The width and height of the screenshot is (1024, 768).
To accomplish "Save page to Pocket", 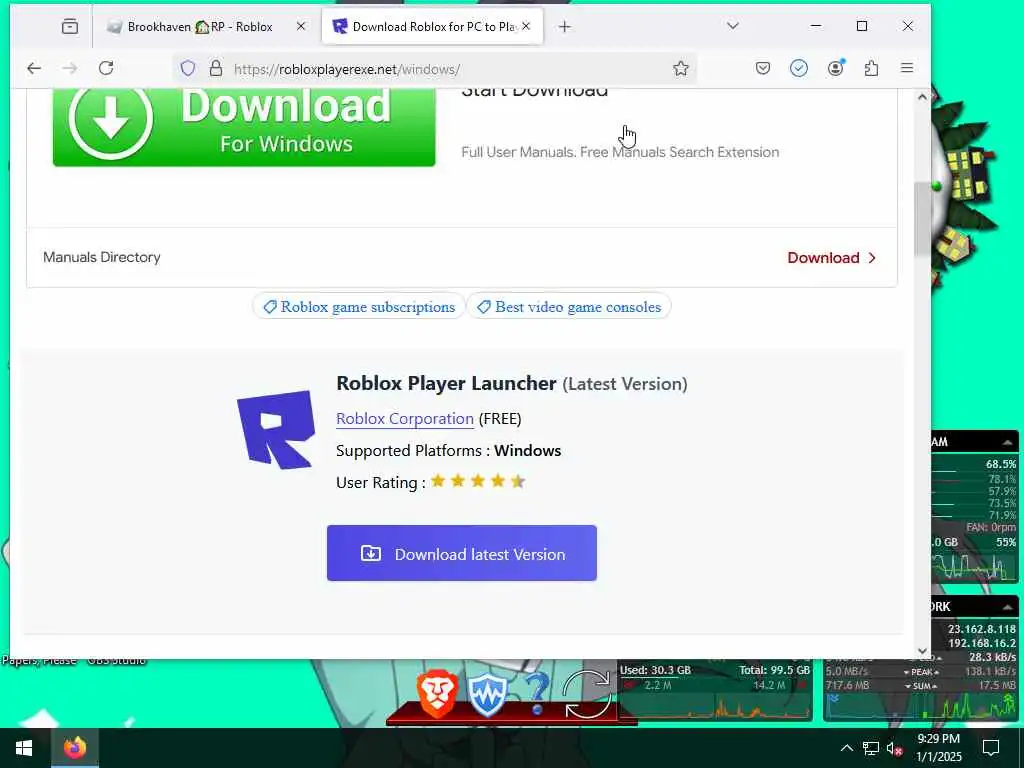I will tap(763, 68).
